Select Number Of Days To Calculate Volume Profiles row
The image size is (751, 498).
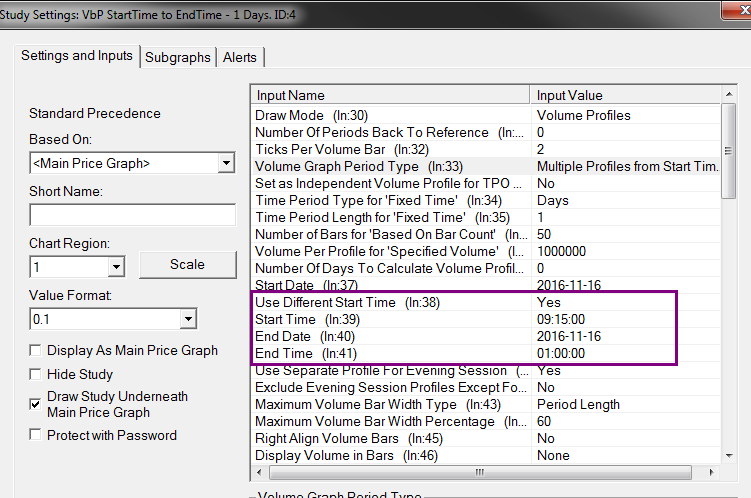[x=486, y=268]
